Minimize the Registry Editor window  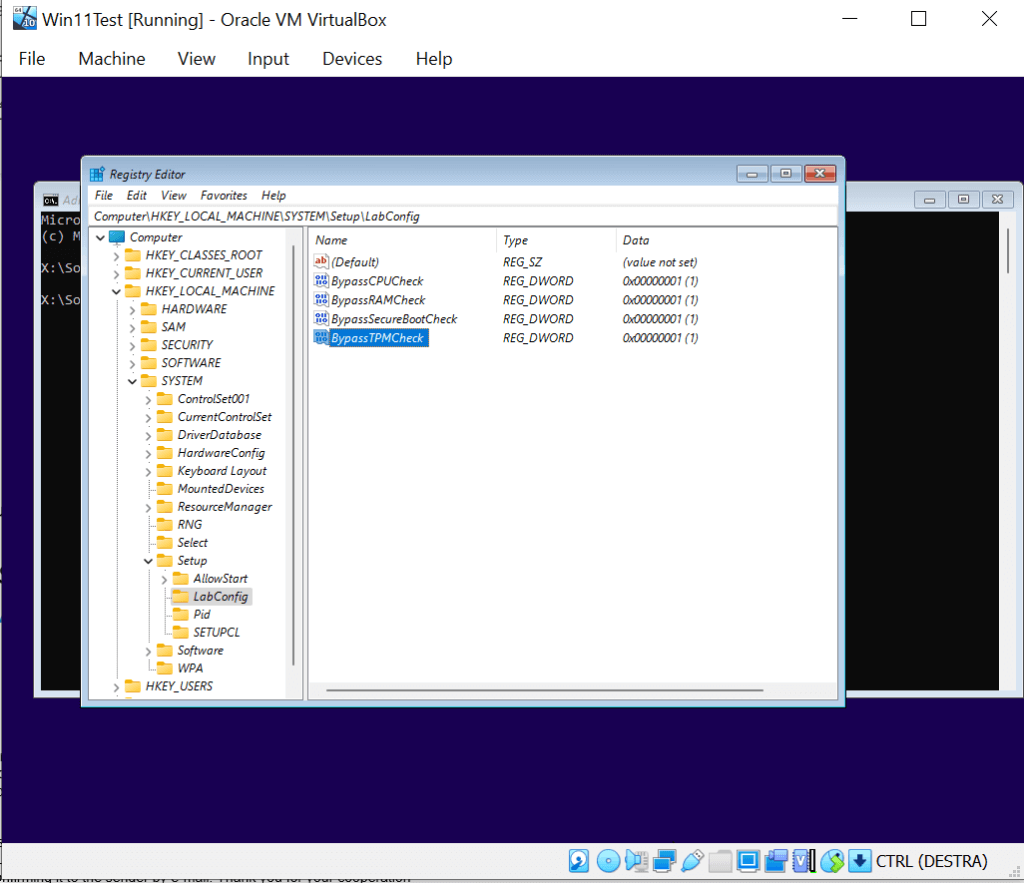pos(752,173)
